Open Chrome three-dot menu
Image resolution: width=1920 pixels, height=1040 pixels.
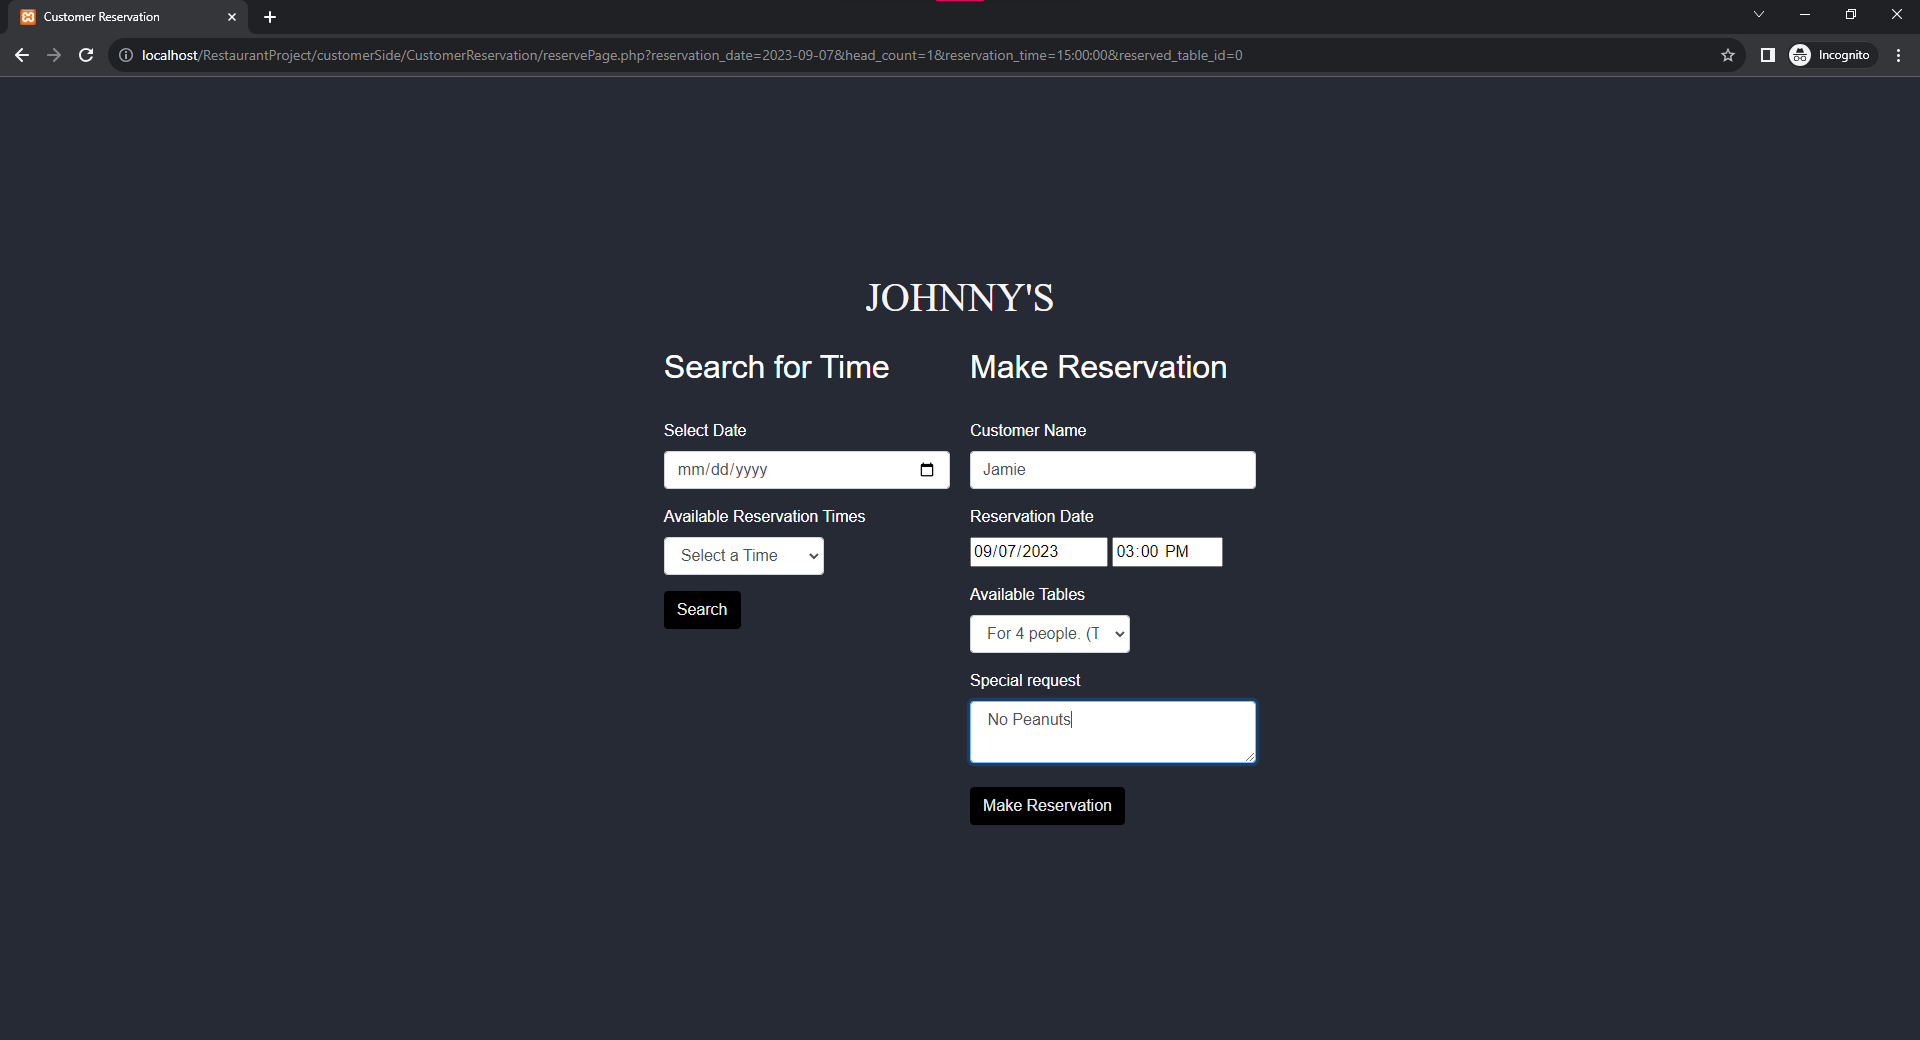[x=1898, y=55]
